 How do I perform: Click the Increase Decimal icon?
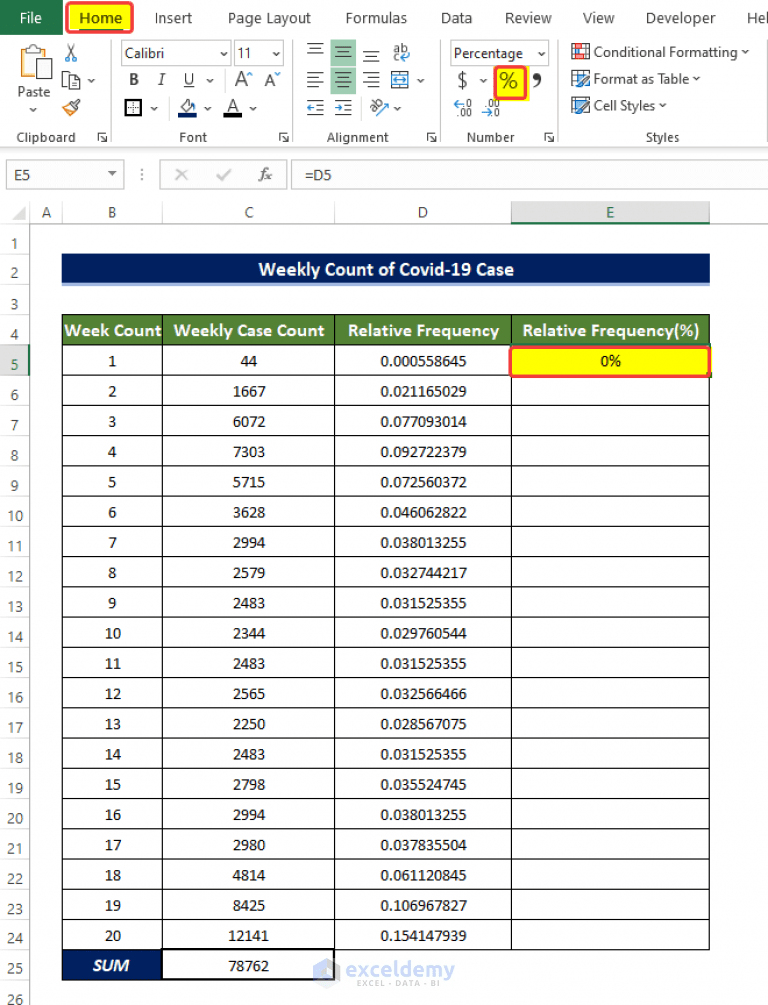pyautogui.click(x=463, y=108)
